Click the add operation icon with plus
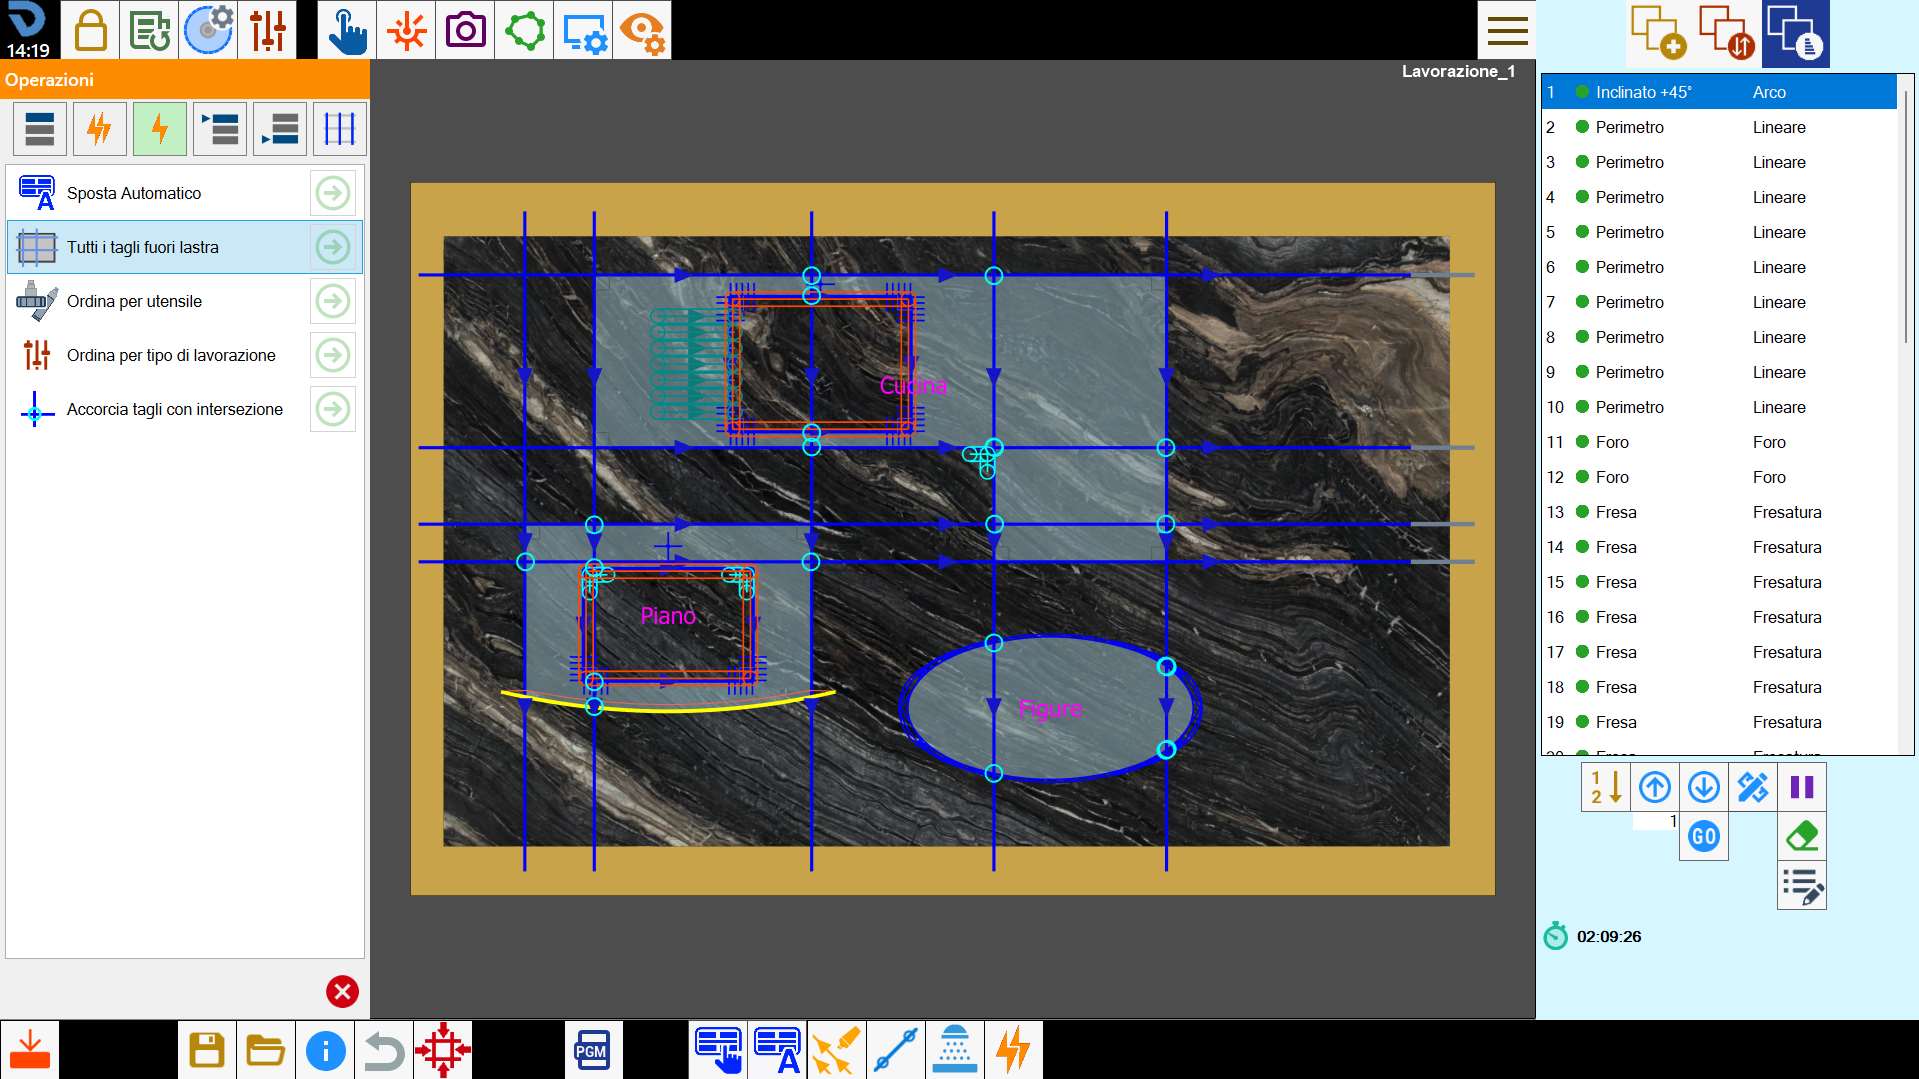Image resolution: width=1919 pixels, height=1079 pixels. (x=1659, y=33)
